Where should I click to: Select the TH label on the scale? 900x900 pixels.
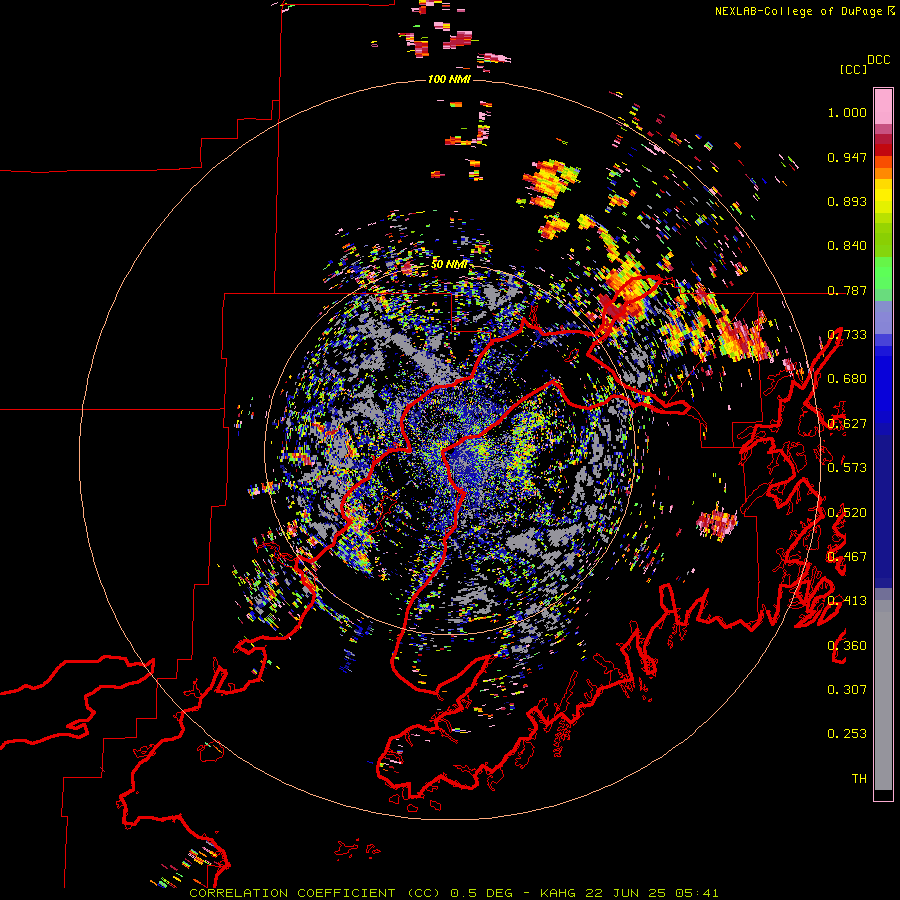tap(859, 778)
